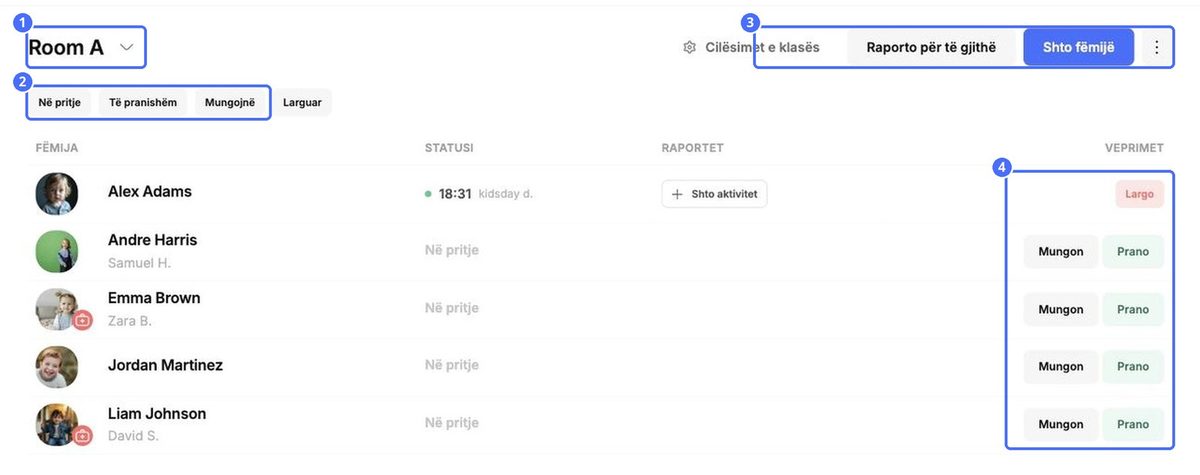The image size is (1200, 475).
Task: Click the Shto fëmijë button
Action: (1078, 47)
